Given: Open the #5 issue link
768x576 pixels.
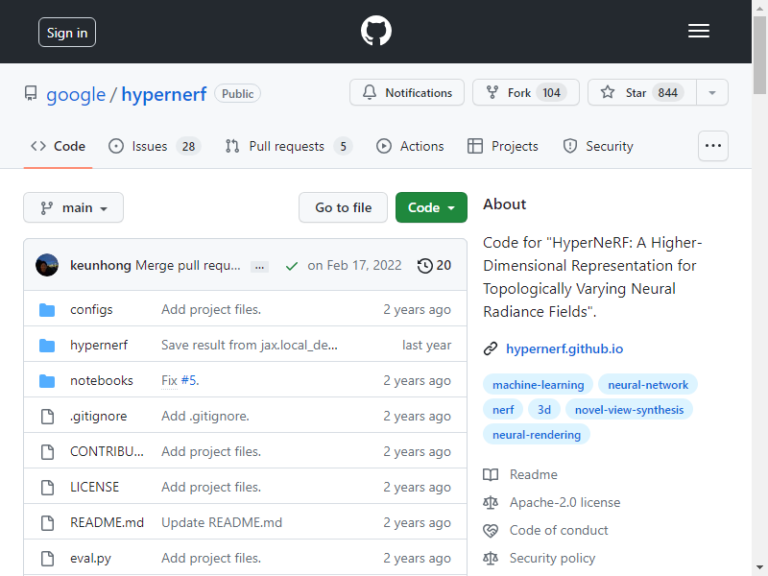Looking at the screenshot, I should point(189,381).
